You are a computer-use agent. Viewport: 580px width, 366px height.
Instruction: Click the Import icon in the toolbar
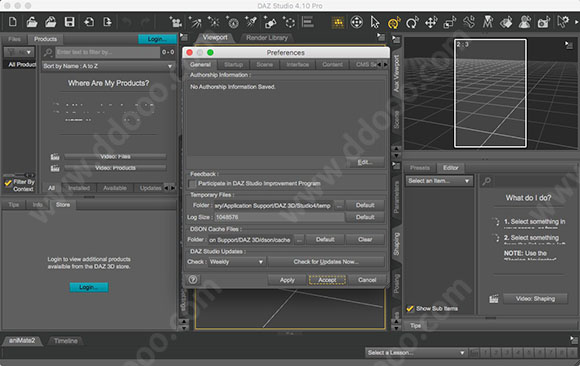[88, 22]
